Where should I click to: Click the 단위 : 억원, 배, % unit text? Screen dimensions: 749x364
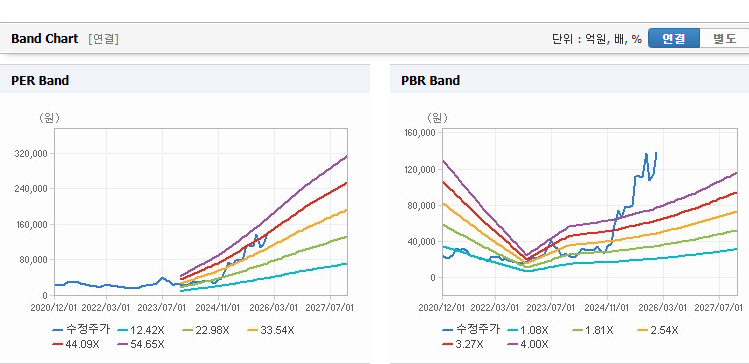pyautogui.click(x=597, y=39)
